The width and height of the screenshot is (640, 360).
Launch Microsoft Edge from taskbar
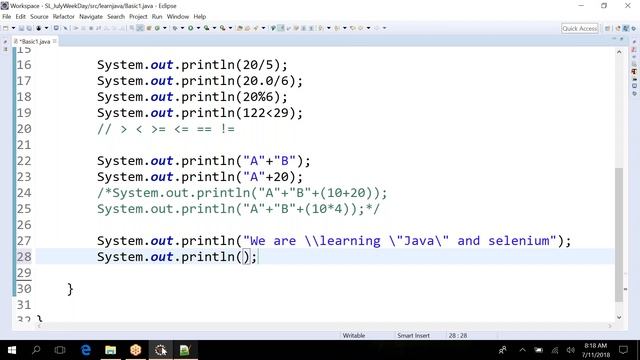(86, 350)
